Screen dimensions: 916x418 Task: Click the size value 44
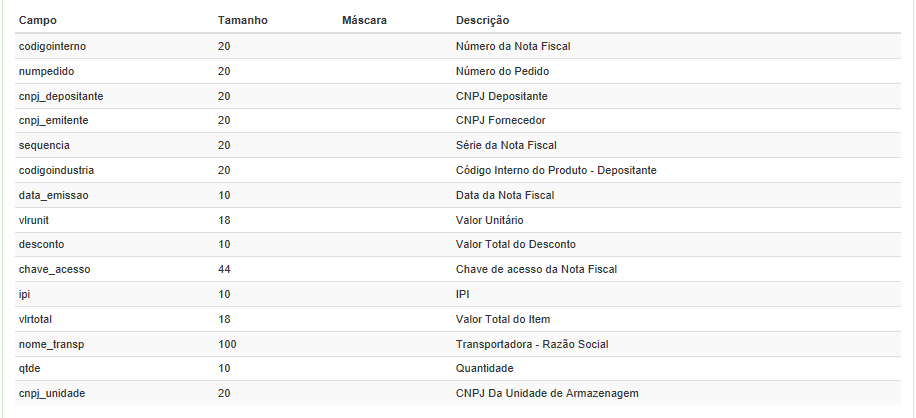224,269
